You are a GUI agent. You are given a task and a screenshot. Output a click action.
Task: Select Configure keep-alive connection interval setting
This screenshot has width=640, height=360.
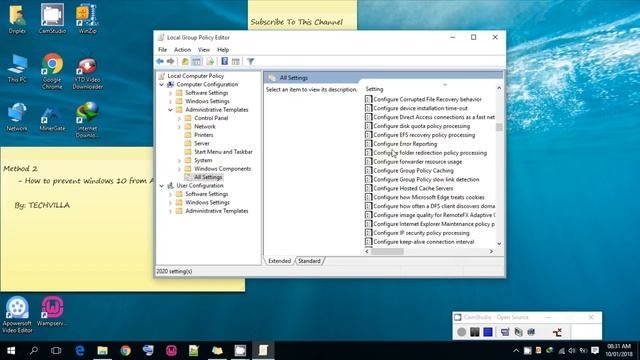pyautogui.click(x=424, y=242)
